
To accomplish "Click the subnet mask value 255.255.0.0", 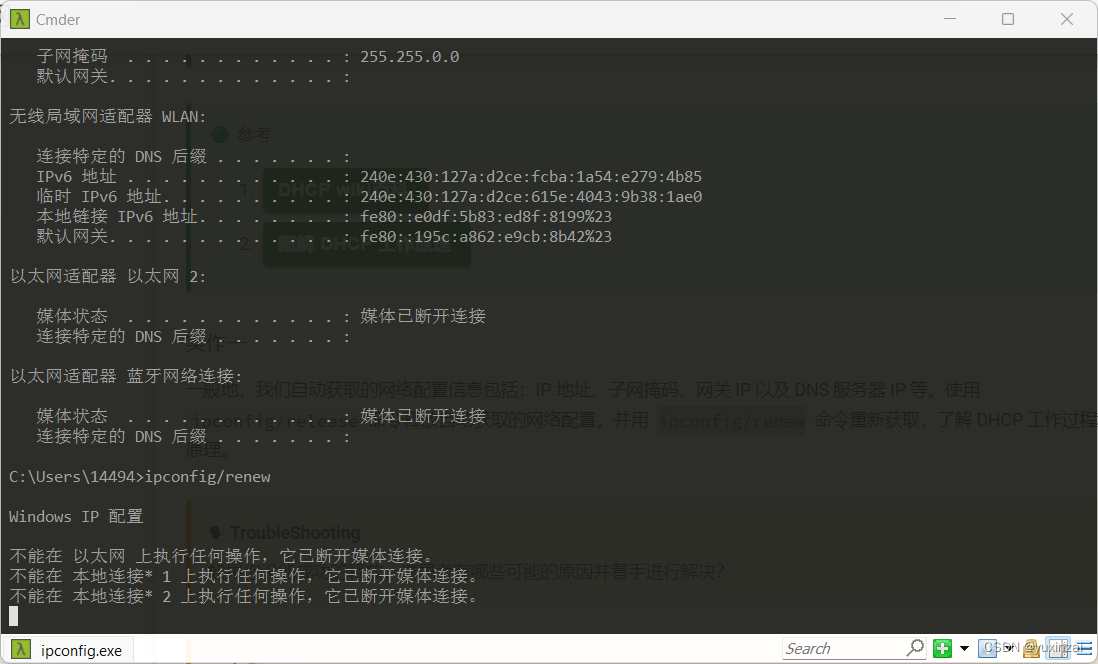I will tap(410, 57).
